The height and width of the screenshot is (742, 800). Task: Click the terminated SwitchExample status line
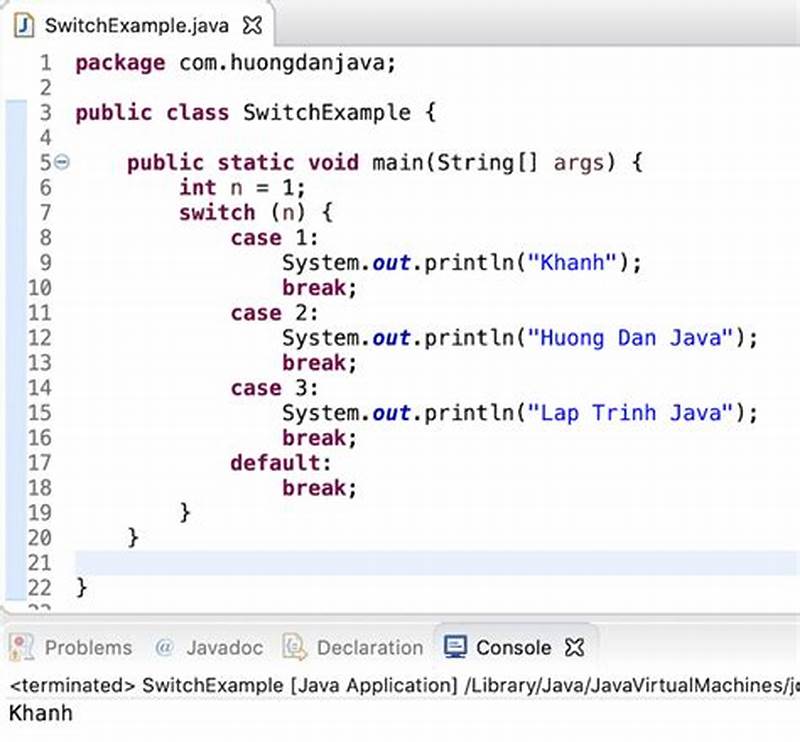click(x=150, y=686)
